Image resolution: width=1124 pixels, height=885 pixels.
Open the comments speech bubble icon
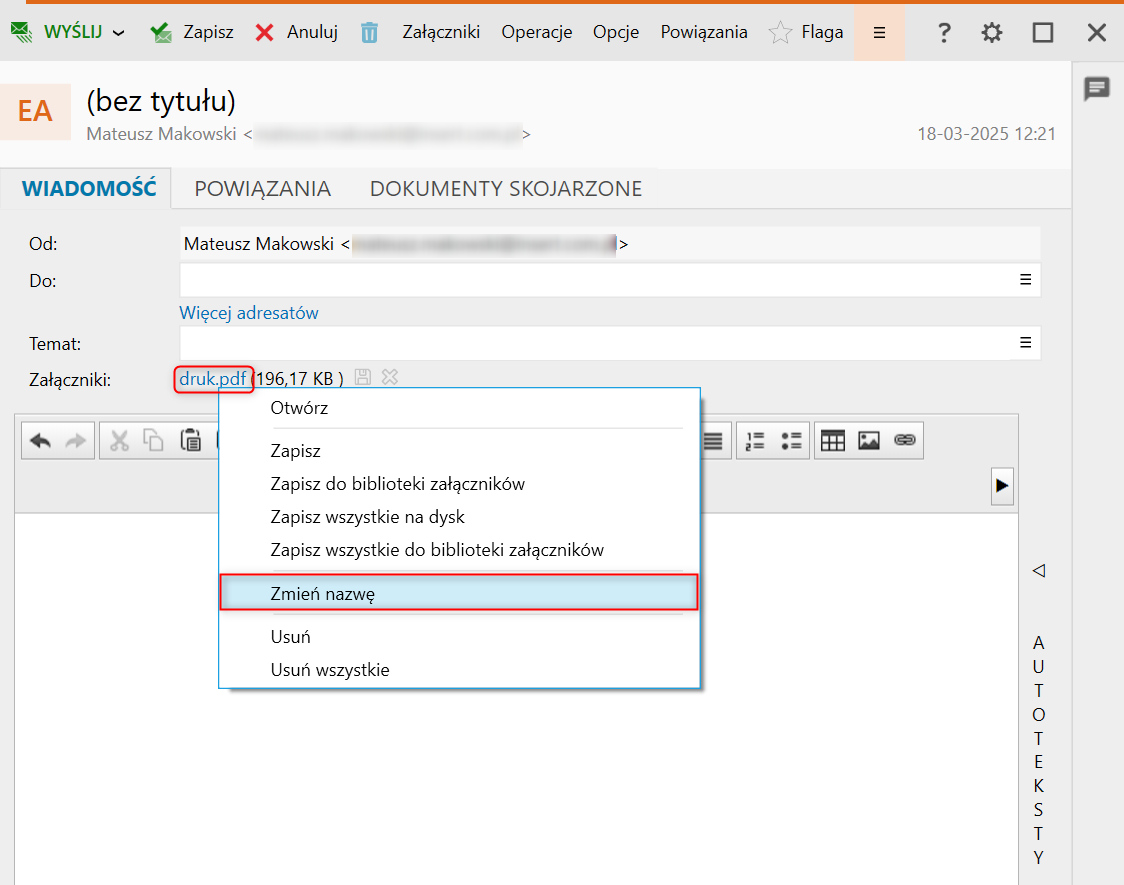pyautogui.click(x=1097, y=89)
